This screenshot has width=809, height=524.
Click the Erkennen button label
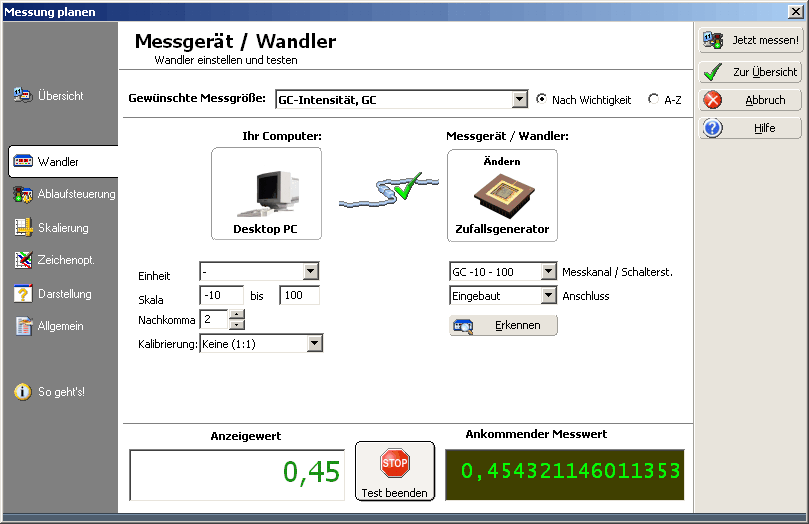517,325
